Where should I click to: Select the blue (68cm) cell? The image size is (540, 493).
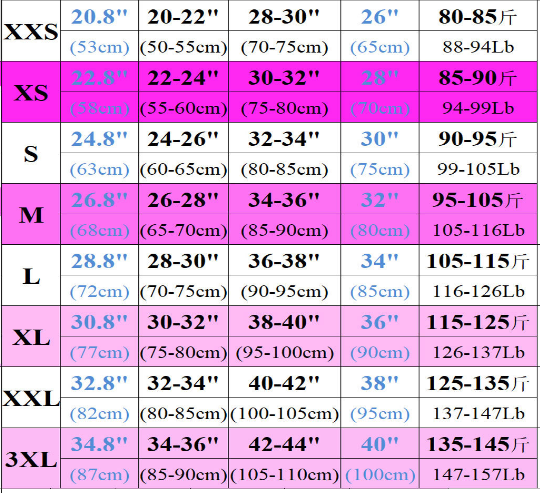tap(100, 230)
